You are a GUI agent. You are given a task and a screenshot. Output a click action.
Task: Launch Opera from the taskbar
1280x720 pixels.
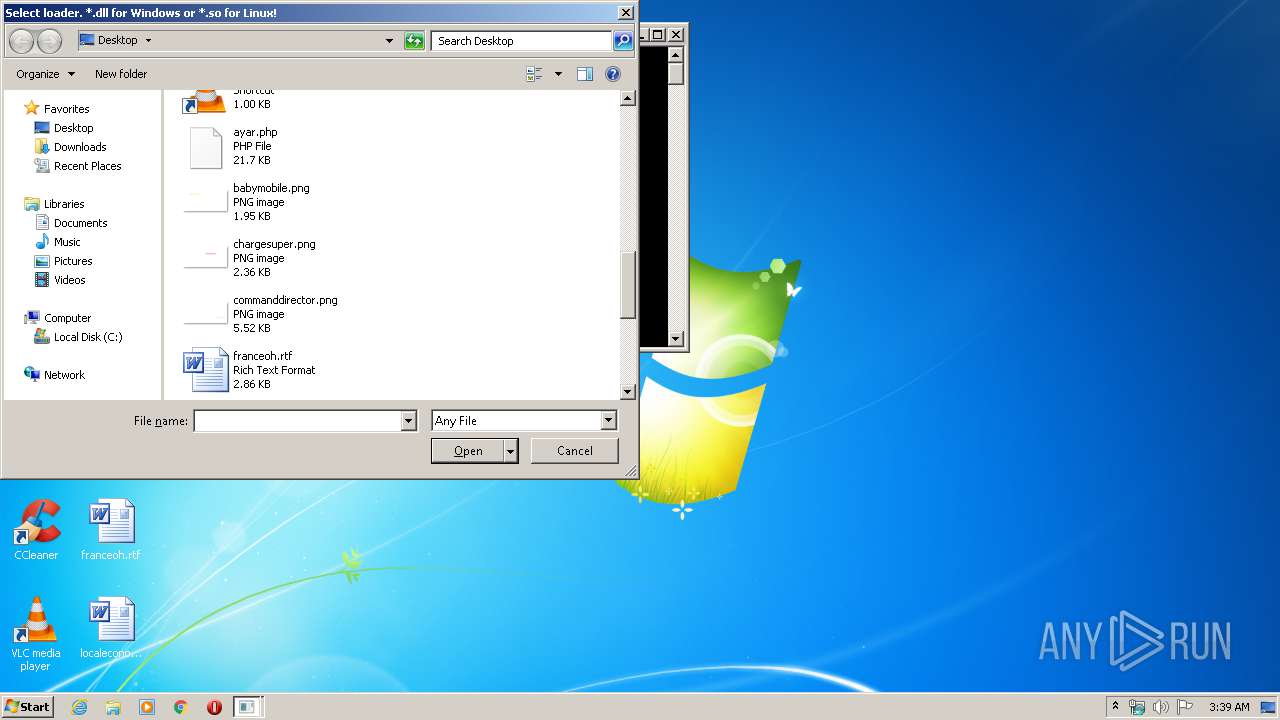[x=214, y=707]
